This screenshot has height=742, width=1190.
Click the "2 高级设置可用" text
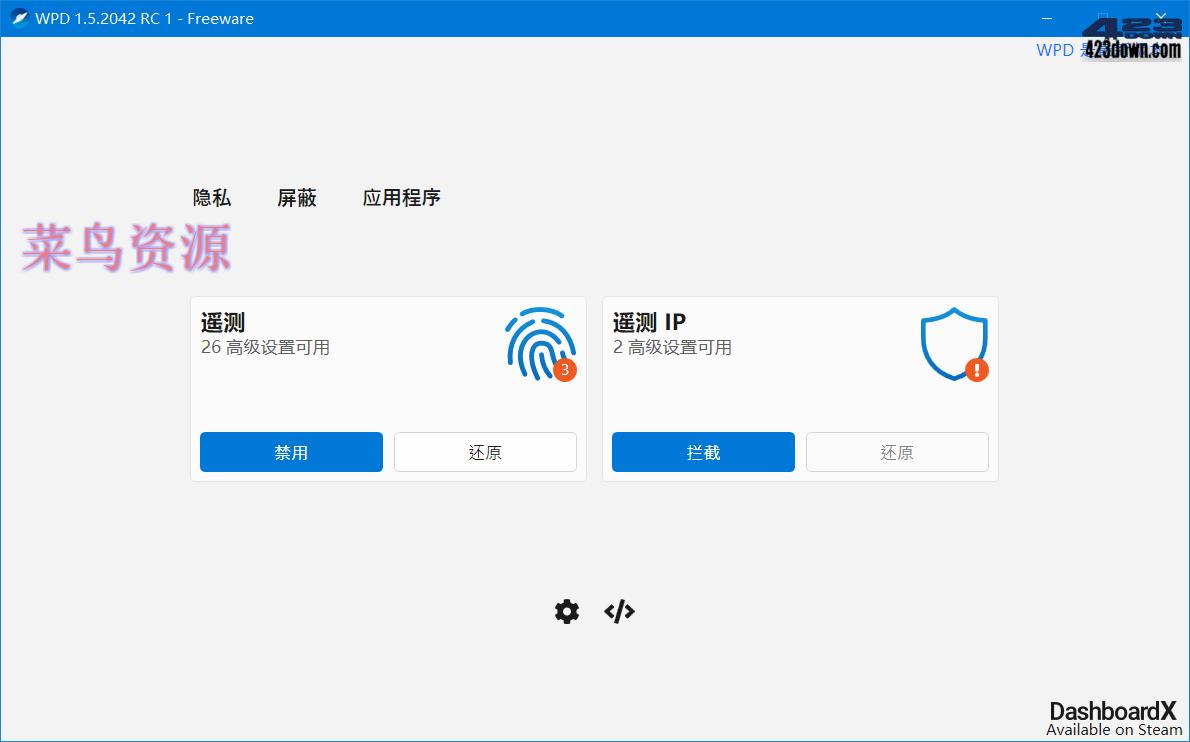click(670, 347)
